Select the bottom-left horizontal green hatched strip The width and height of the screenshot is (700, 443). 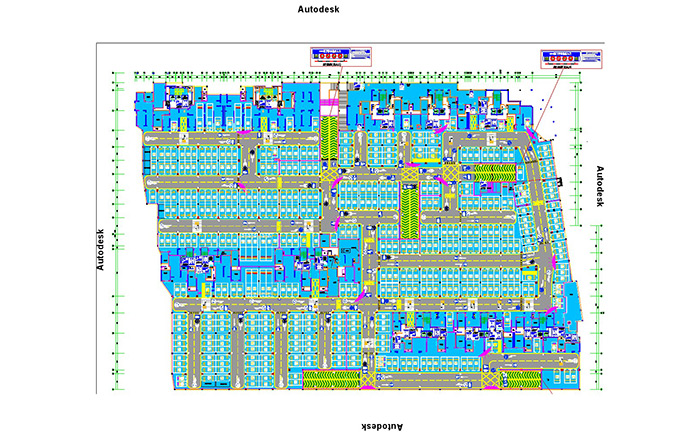(334, 379)
